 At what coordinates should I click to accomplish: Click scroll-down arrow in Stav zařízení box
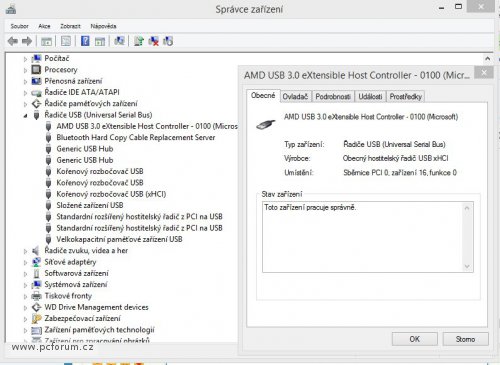tap(467, 266)
